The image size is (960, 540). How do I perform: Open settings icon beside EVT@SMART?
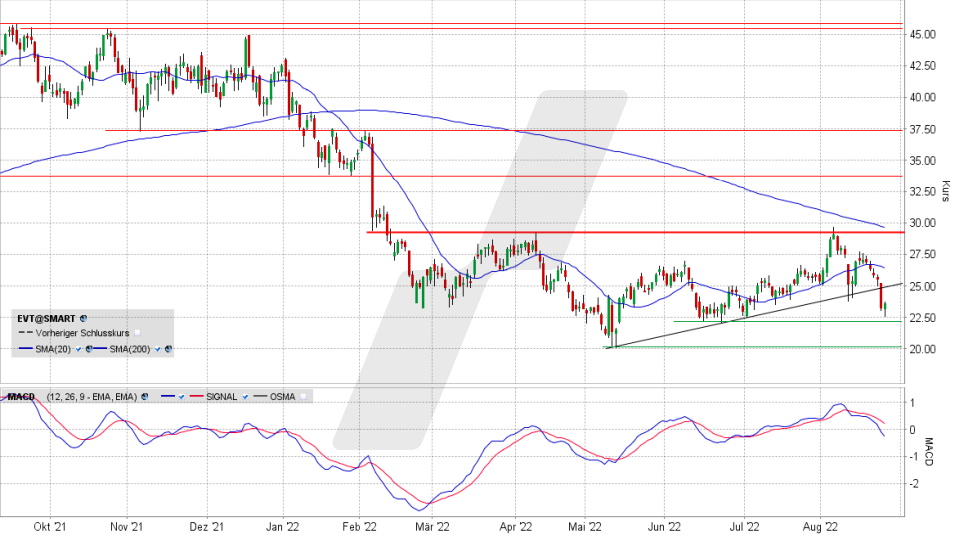pyautogui.click(x=83, y=318)
